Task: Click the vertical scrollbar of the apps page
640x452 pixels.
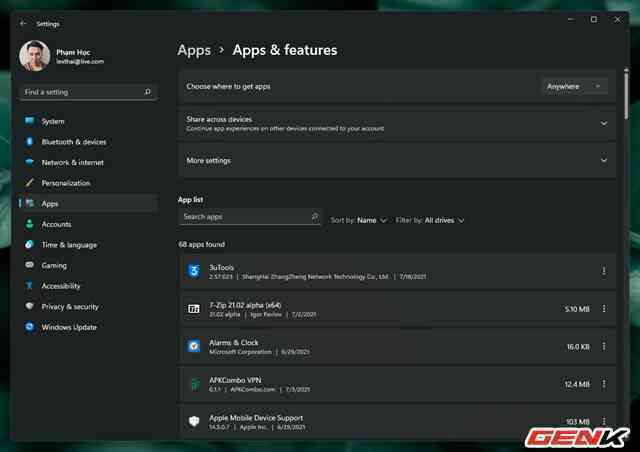Action: 626,95
